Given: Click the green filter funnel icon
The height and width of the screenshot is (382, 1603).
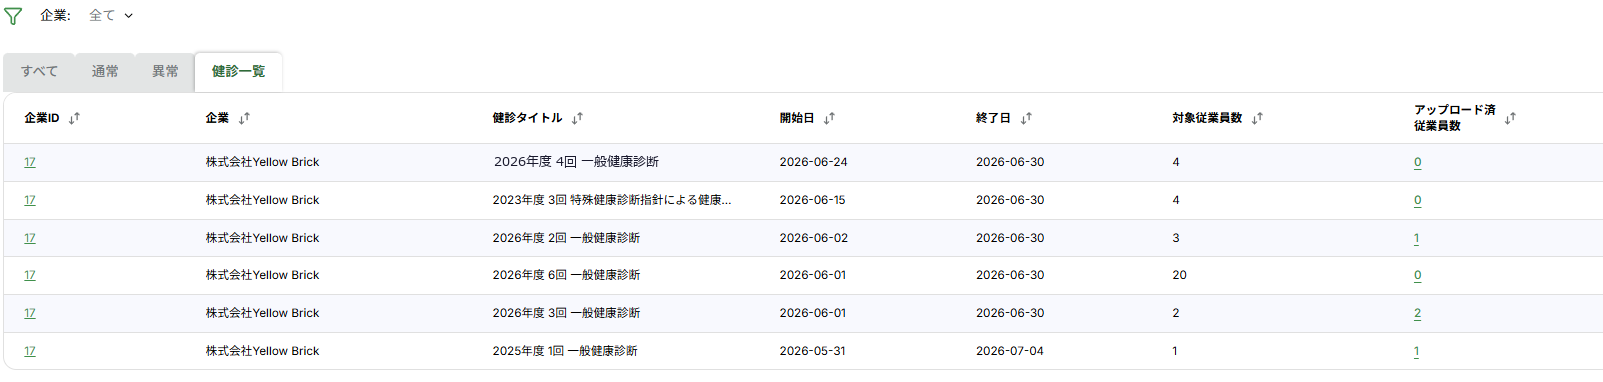Looking at the screenshot, I should click(x=13, y=16).
